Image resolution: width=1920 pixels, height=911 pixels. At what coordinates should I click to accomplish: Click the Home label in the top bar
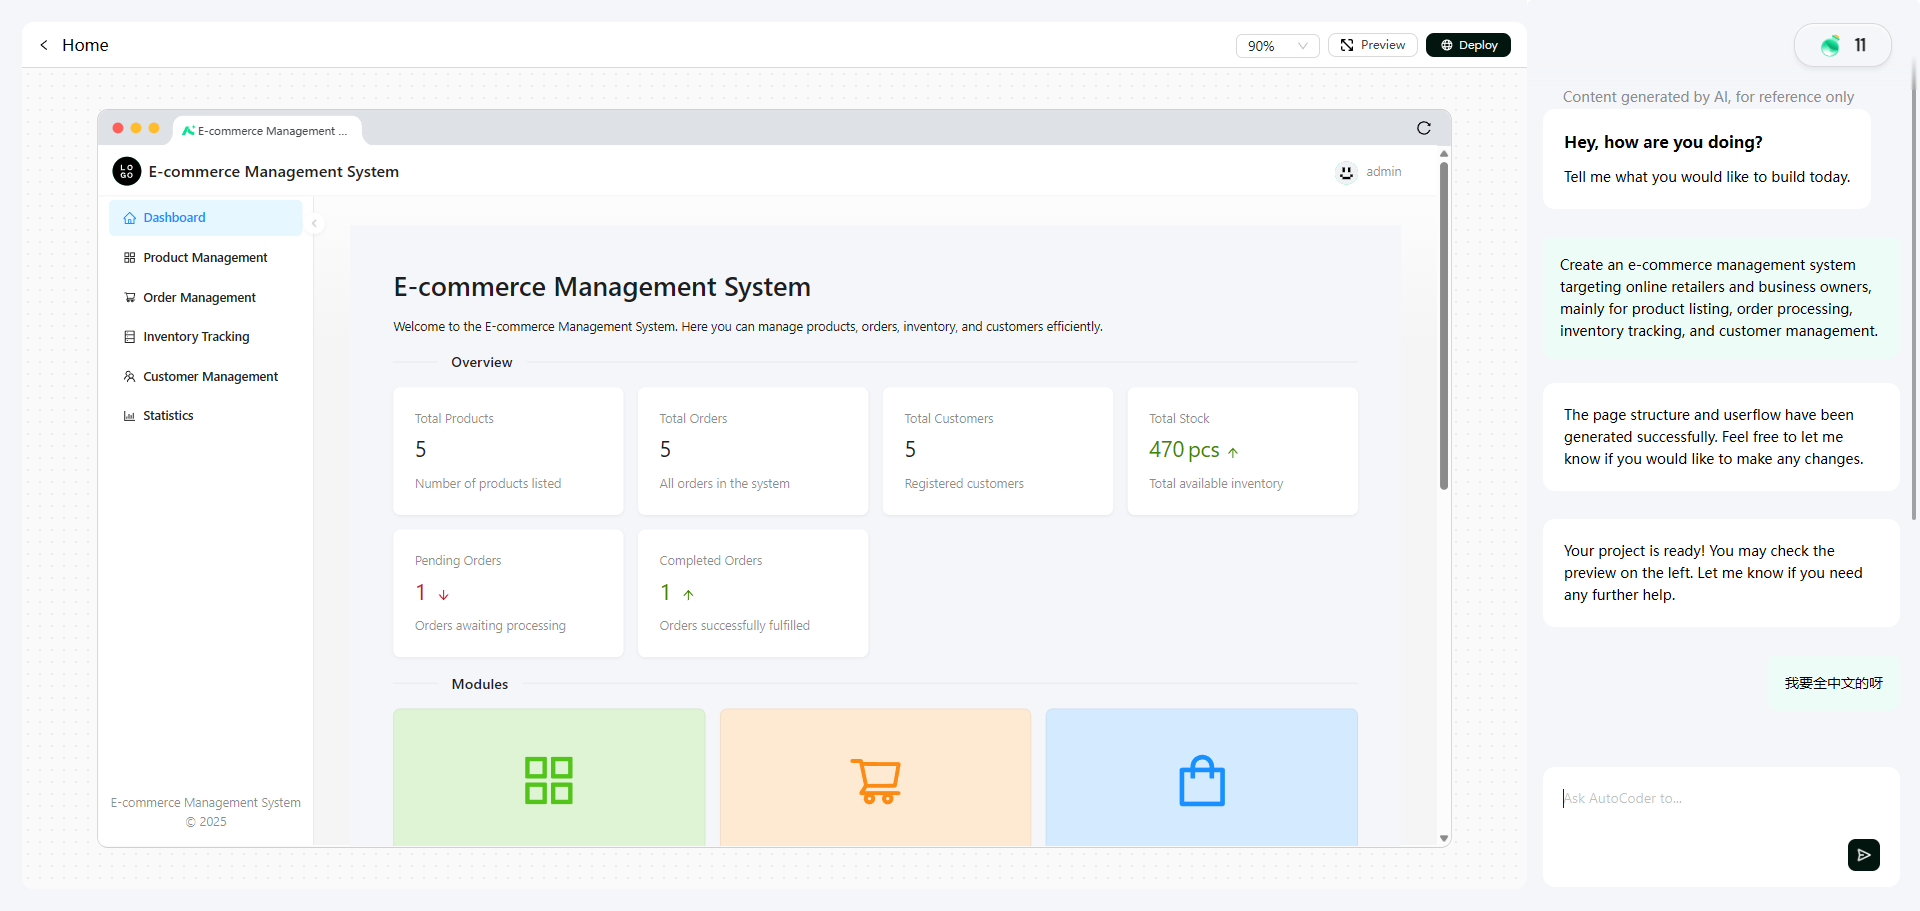point(85,45)
